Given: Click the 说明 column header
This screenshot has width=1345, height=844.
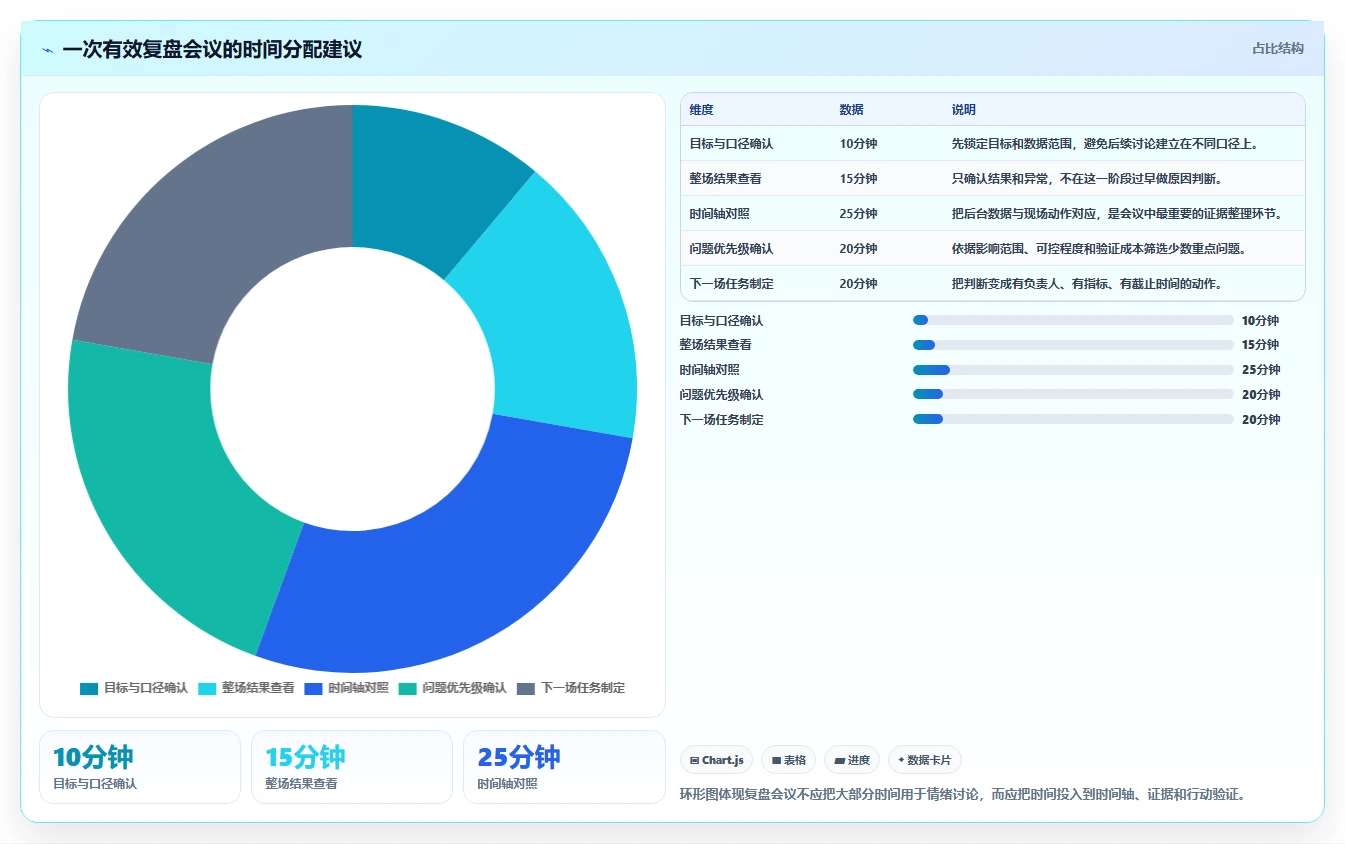Looking at the screenshot, I should (x=964, y=110).
